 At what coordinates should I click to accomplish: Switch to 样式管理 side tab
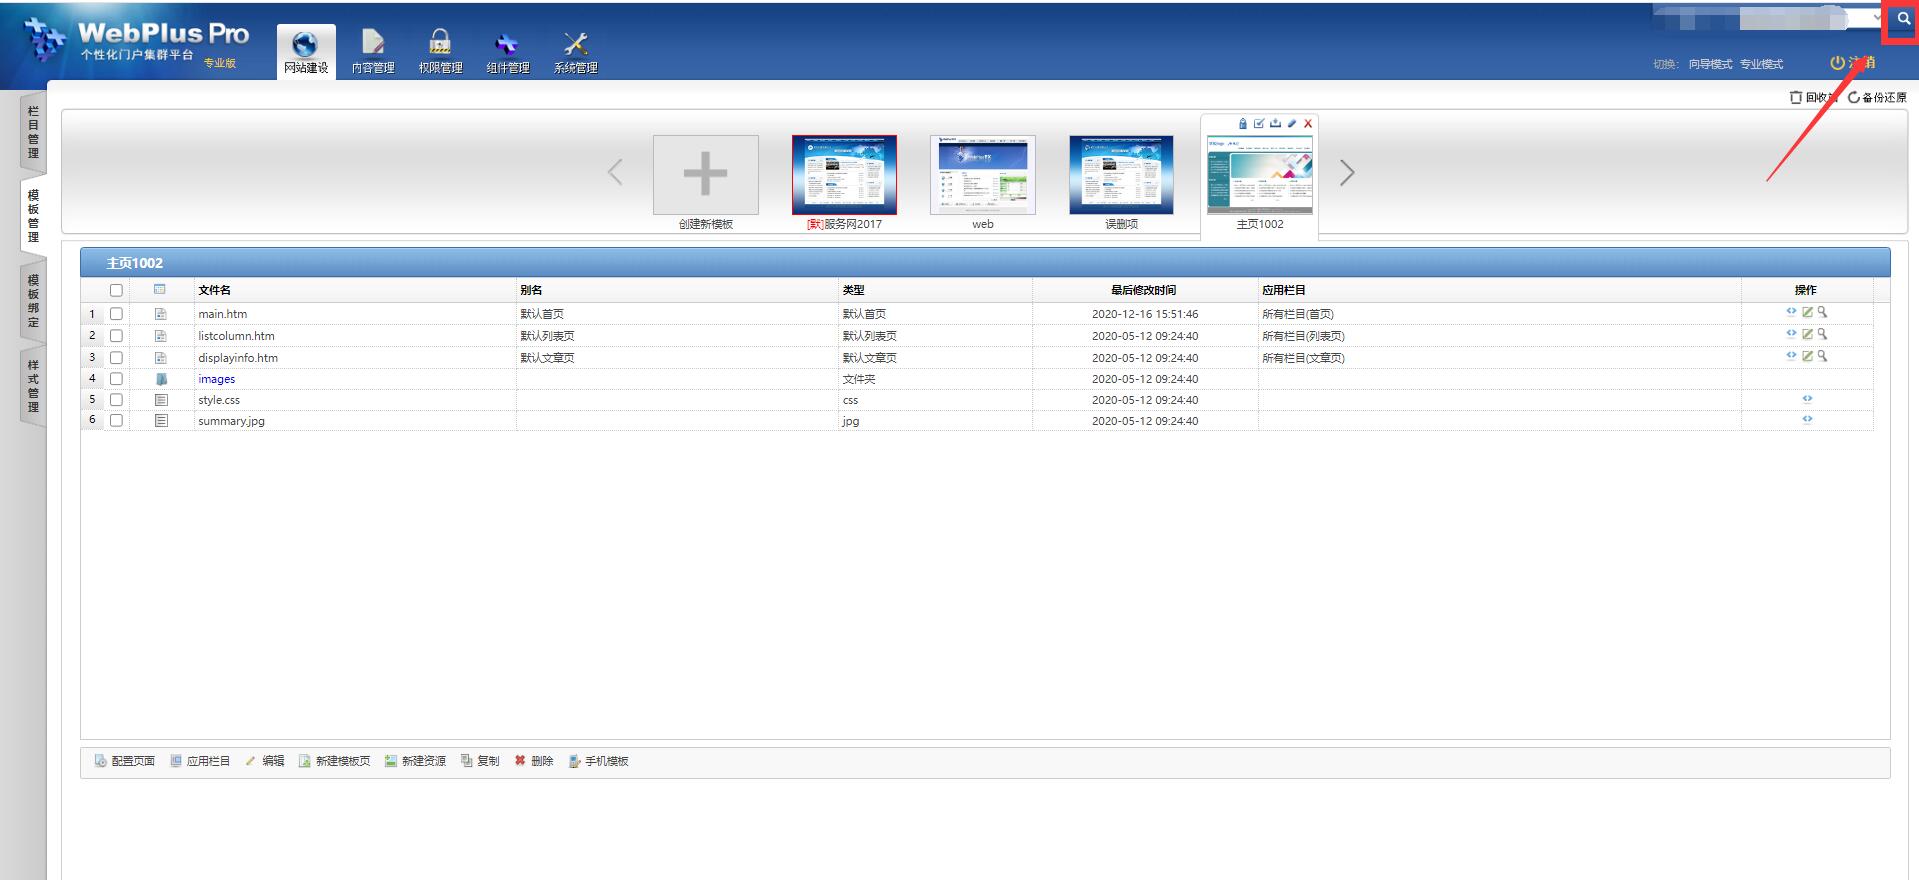pos(33,386)
